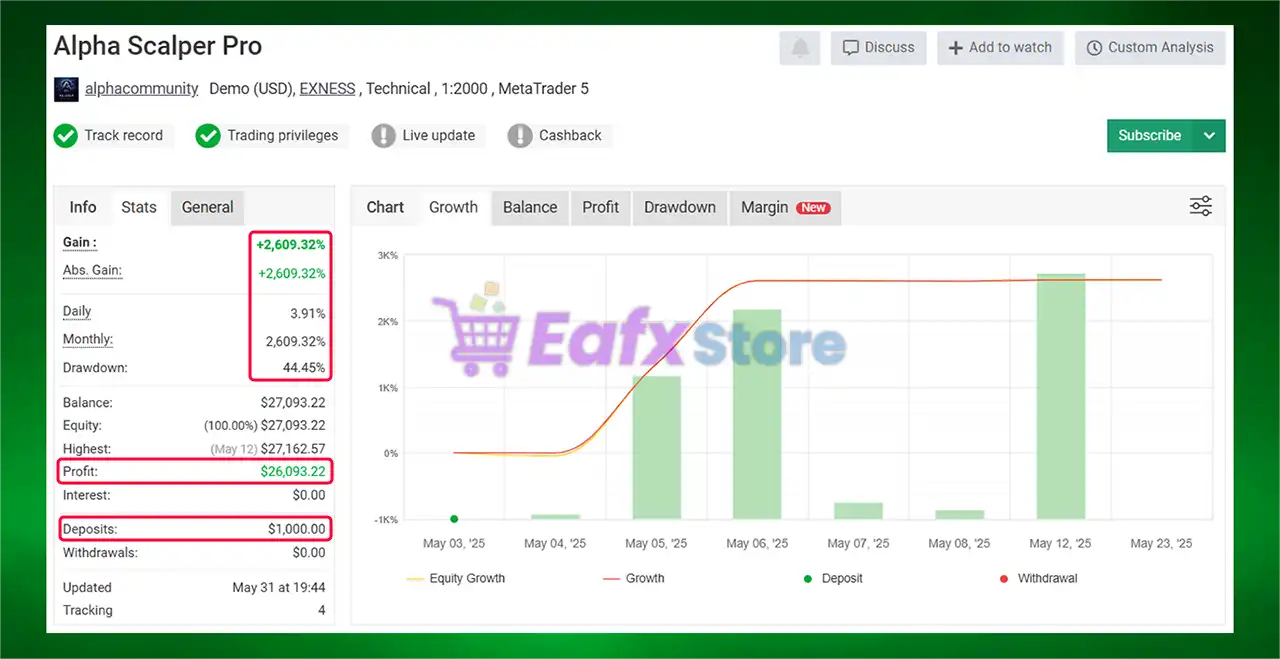Click the Updated May 31 at 19:44 value

click(279, 588)
